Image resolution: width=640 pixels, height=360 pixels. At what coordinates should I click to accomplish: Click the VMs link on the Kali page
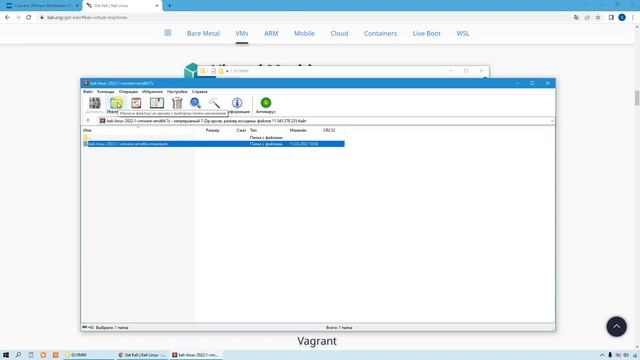click(x=242, y=33)
